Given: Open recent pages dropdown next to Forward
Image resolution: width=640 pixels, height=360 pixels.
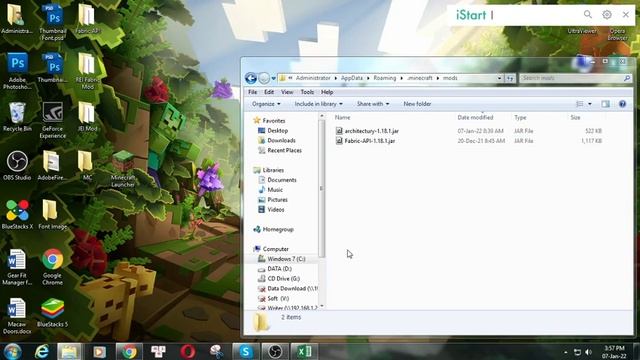Looking at the screenshot, I should [273, 78].
